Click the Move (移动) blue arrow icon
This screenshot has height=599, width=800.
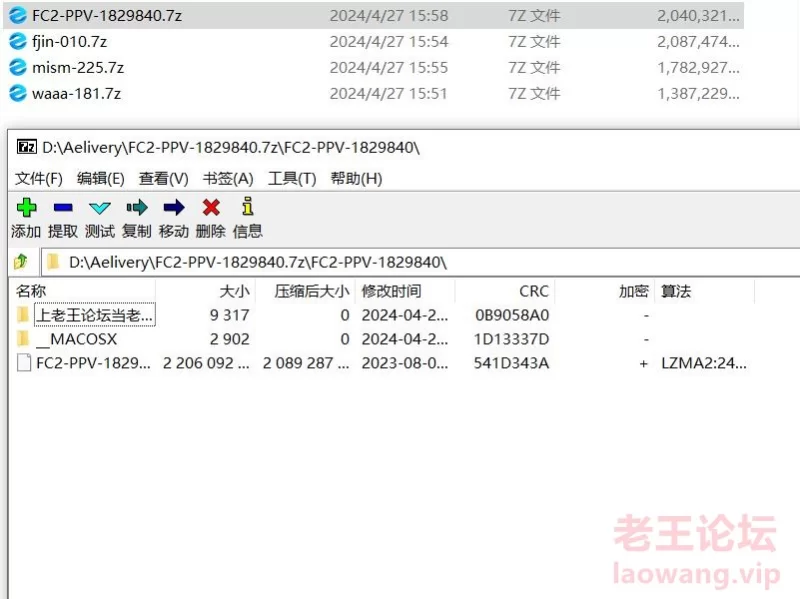[x=174, y=207]
